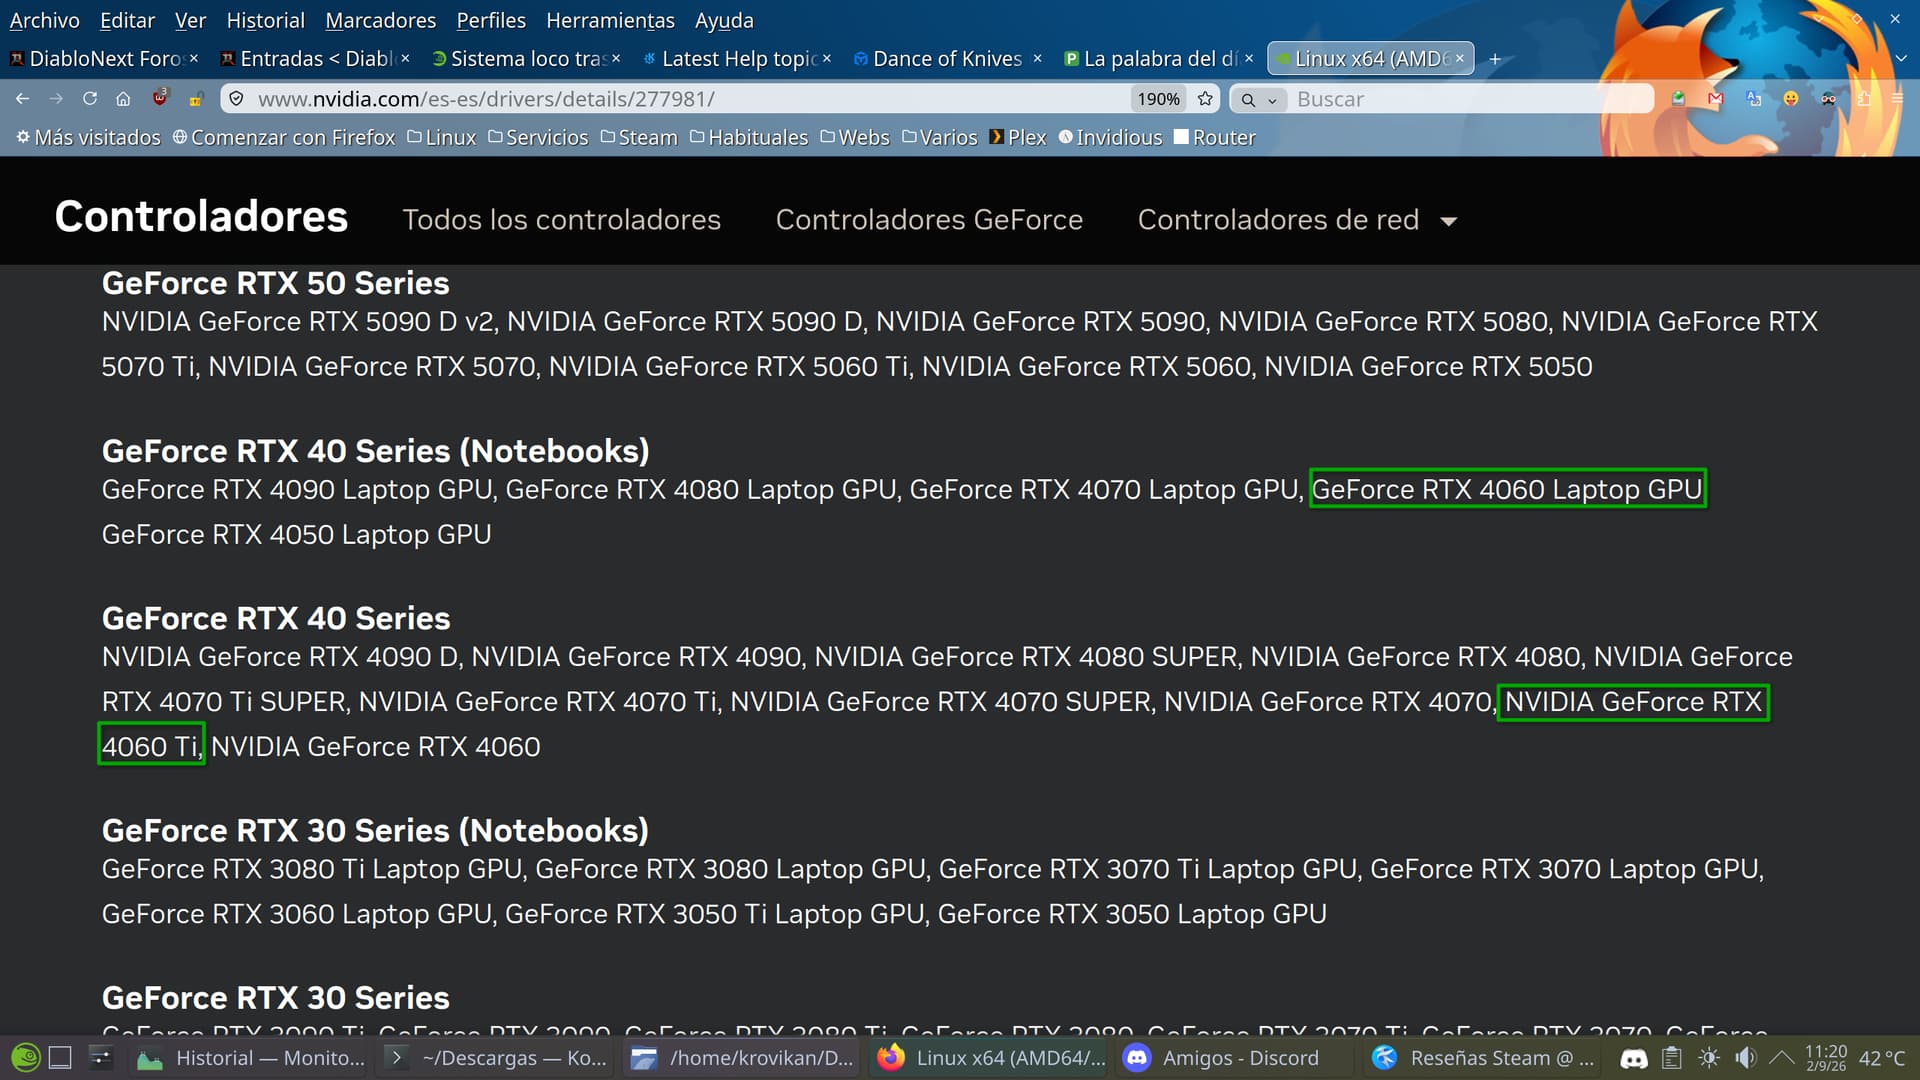The width and height of the screenshot is (1920, 1080).
Task: Open the Controladores GeForce link
Action: tap(929, 220)
